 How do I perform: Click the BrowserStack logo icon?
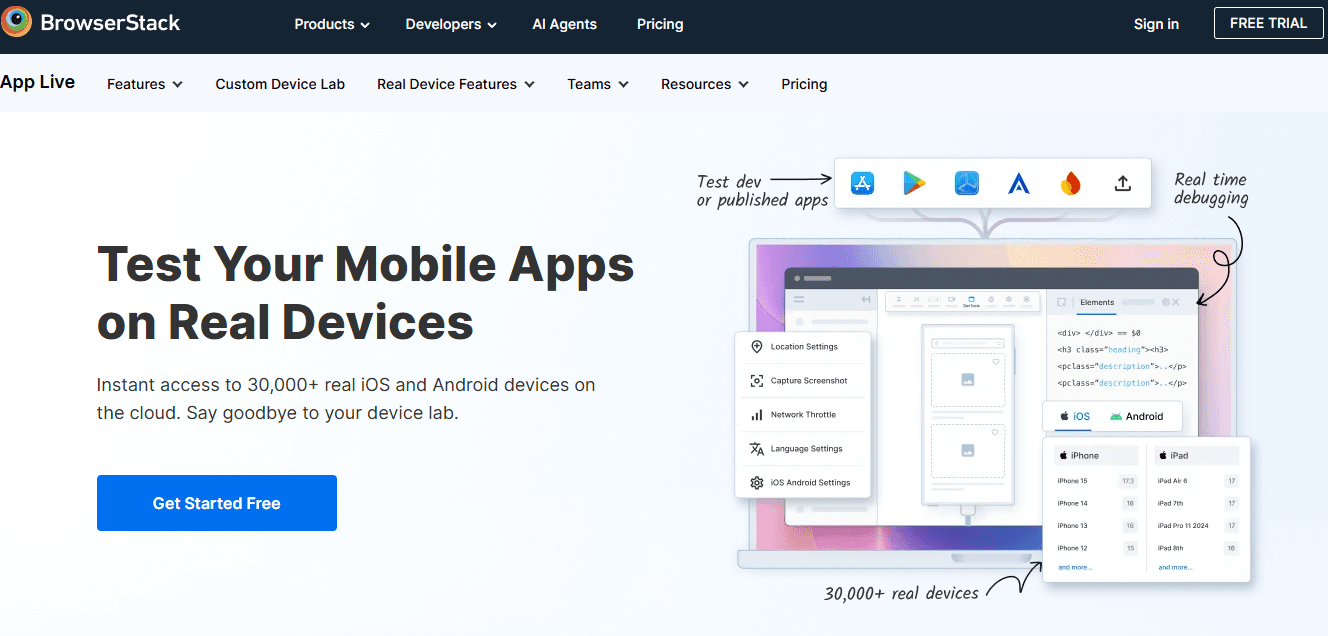(17, 22)
